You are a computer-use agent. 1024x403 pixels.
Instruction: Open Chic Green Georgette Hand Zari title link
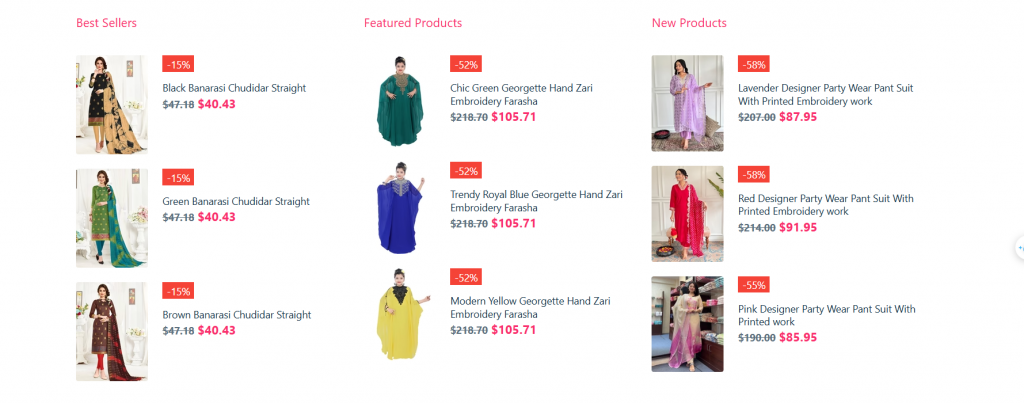[521, 95]
